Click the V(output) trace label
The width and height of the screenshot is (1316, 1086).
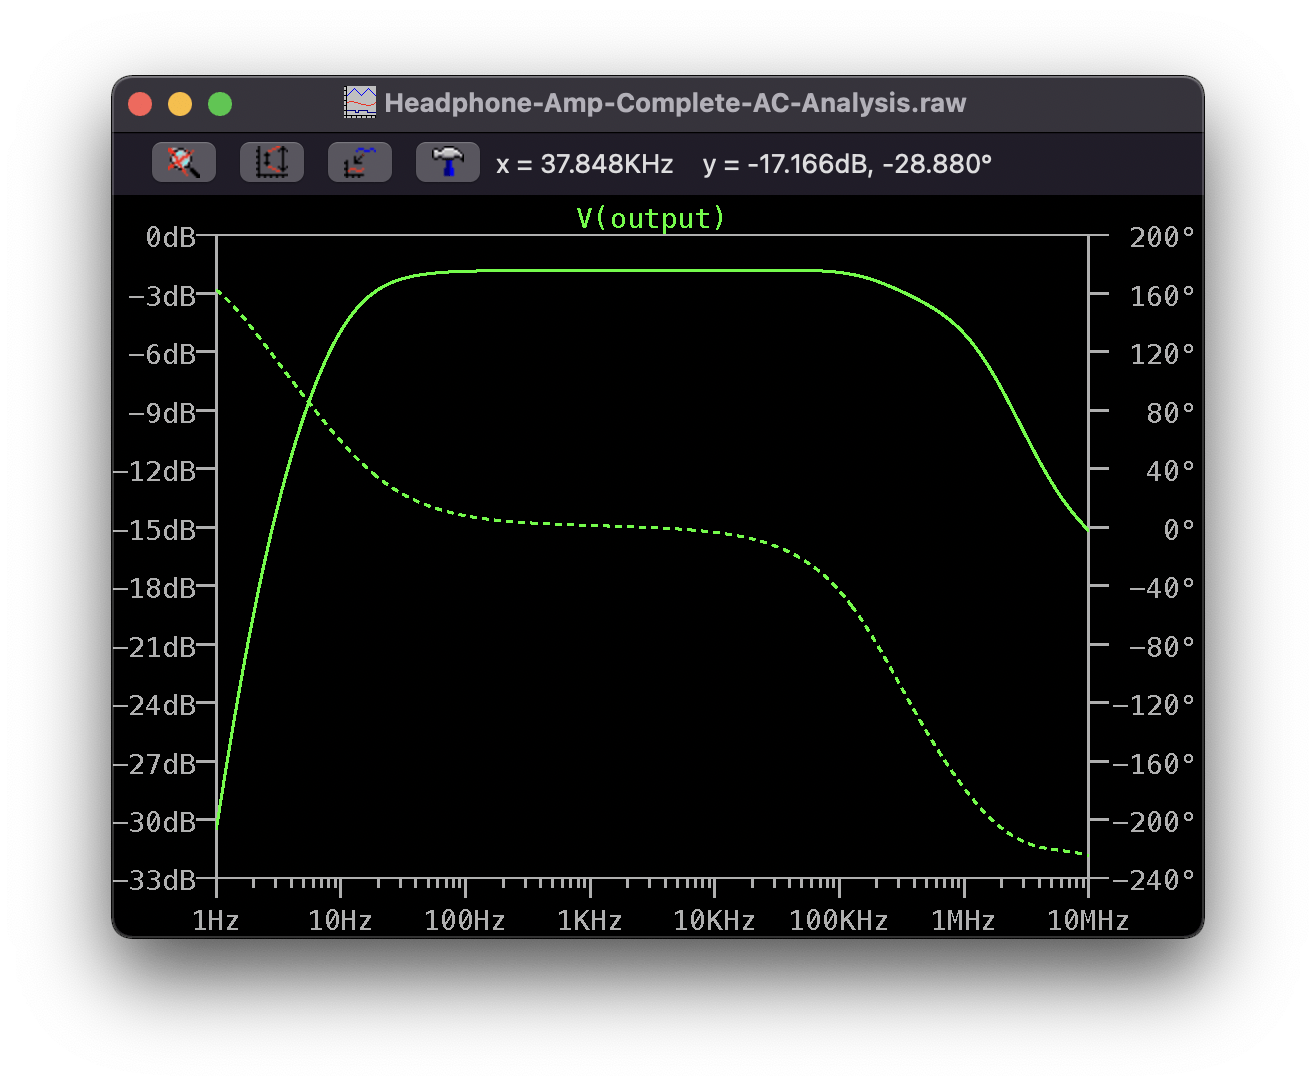[x=651, y=218]
